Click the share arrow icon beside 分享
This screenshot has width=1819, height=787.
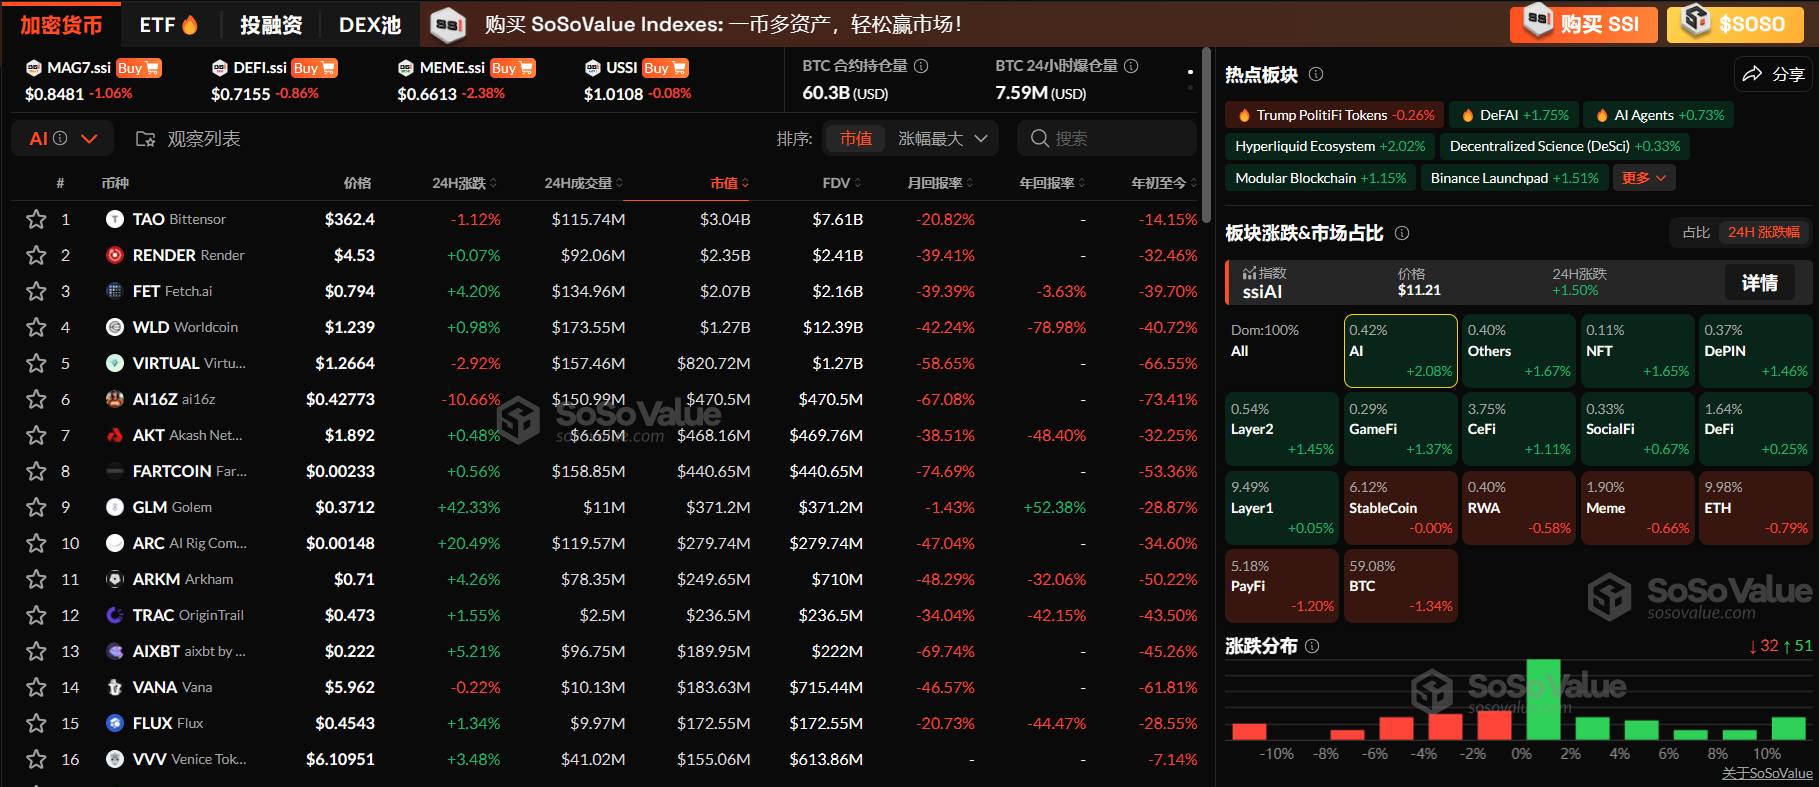tap(1752, 74)
